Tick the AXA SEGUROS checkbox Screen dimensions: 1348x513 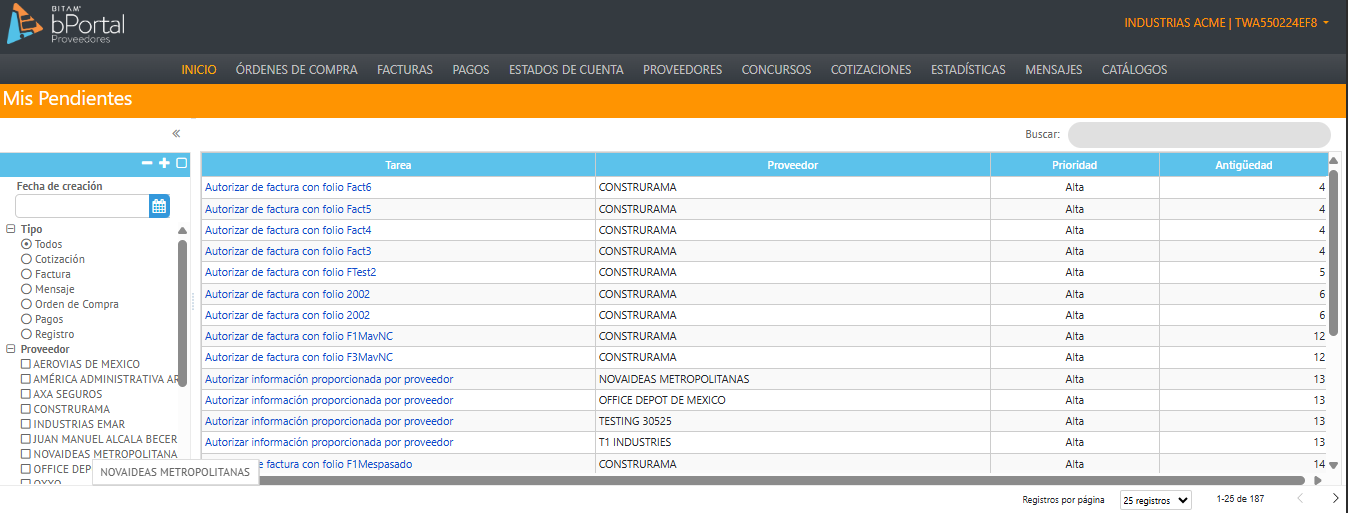click(x=26, y=394)
